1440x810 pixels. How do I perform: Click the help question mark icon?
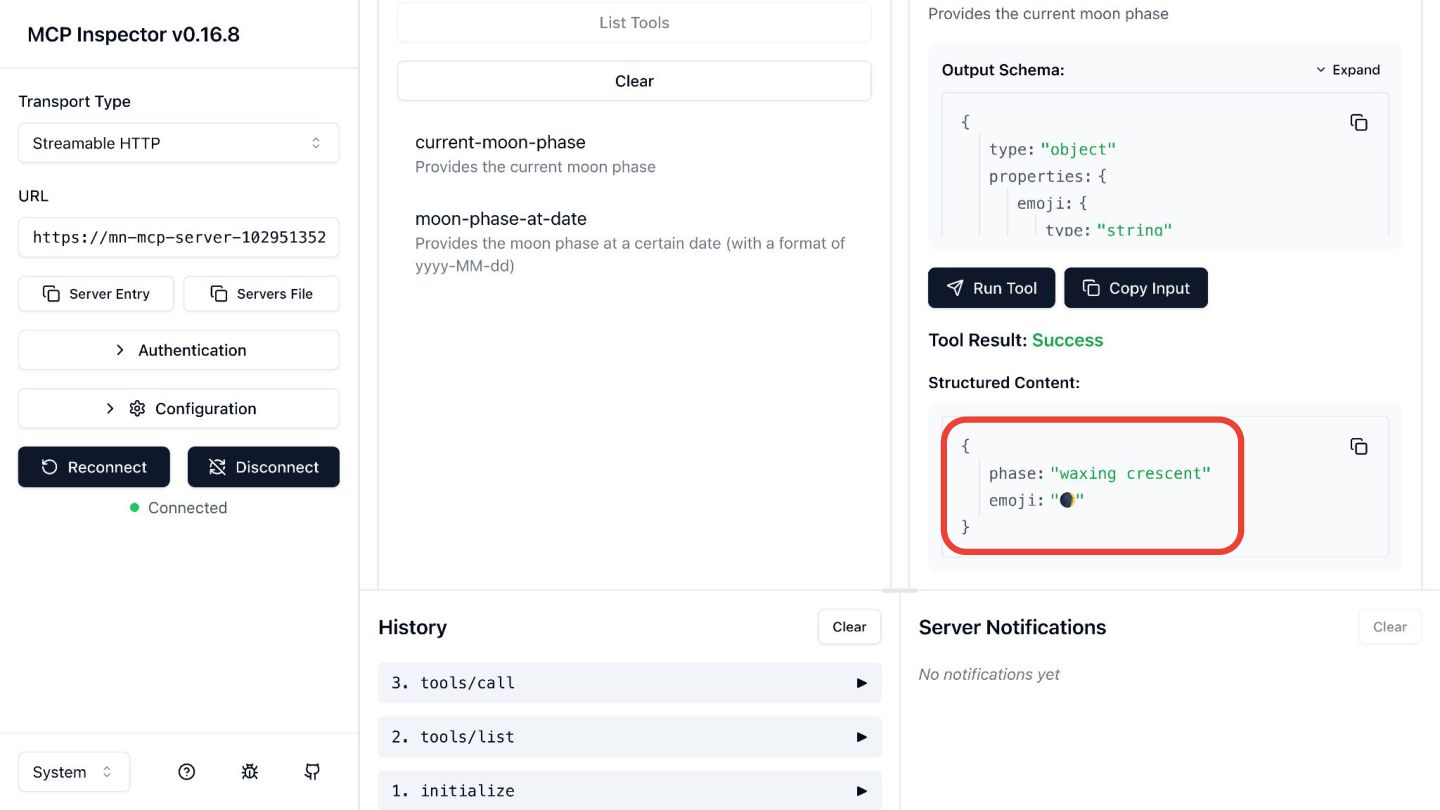click(x=186, y=772)
